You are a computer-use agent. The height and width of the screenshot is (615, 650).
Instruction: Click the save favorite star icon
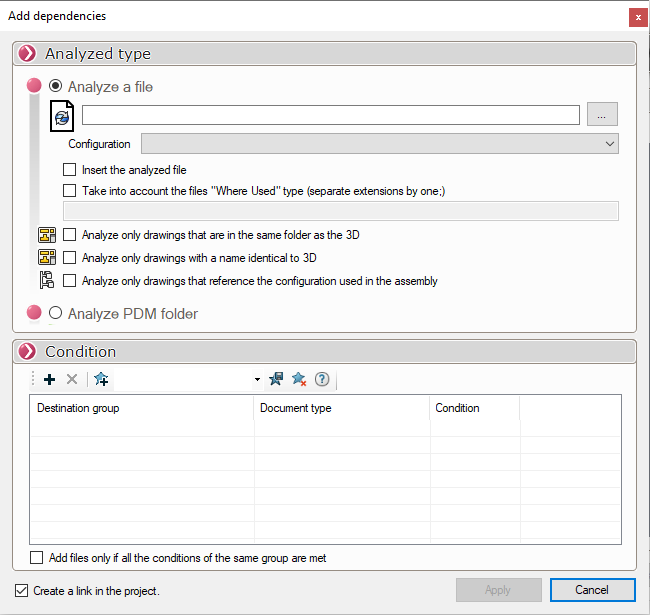tap(276, 380)
